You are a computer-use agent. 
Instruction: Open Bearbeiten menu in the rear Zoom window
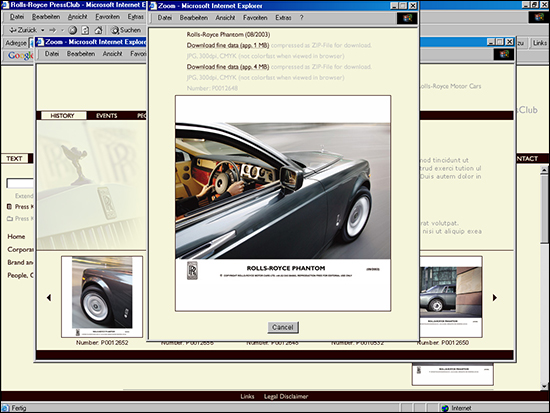[x=81, y=54]
